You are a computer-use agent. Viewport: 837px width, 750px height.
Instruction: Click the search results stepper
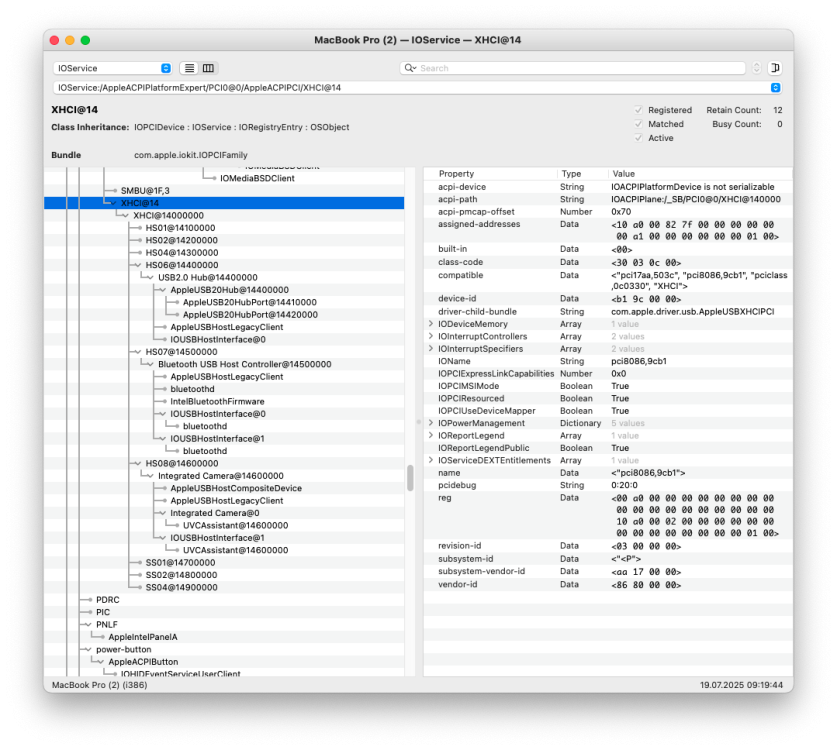tap(756, 68)
